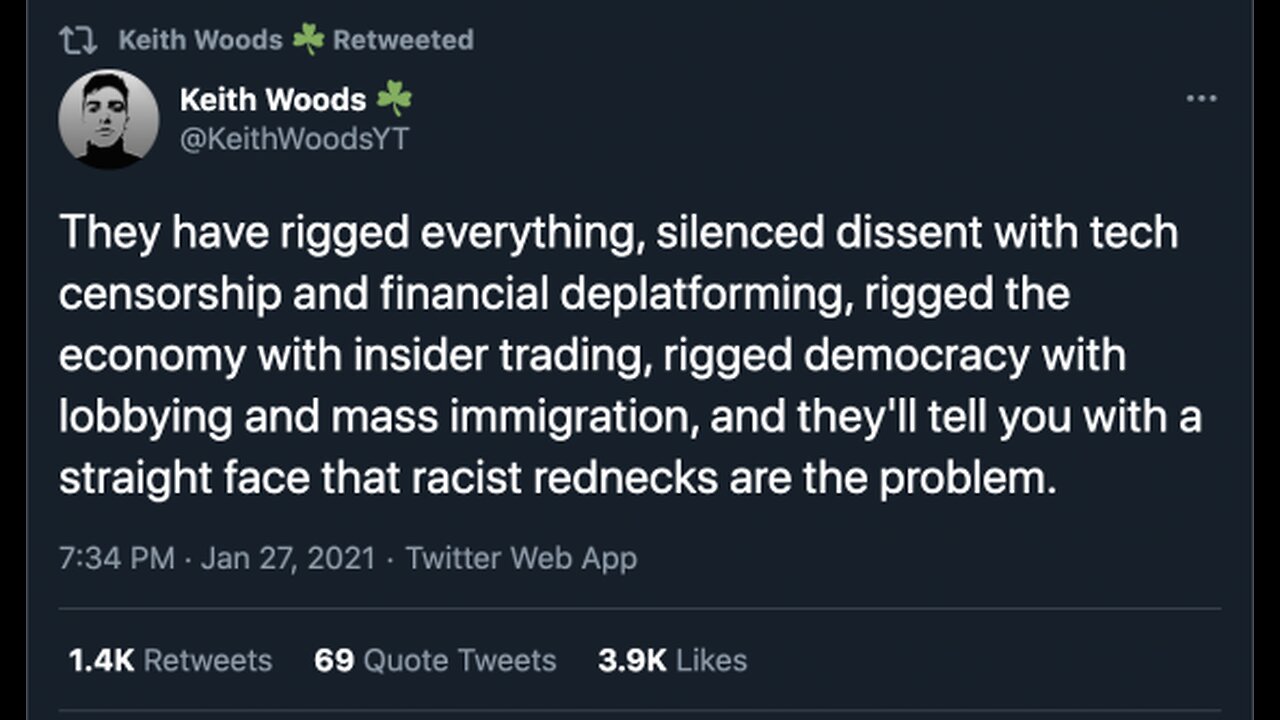The height and width of the screenshot is (720, 1280).
Task: Click the tweet line beginning "censorship and financial"
Action: (564, 294)
